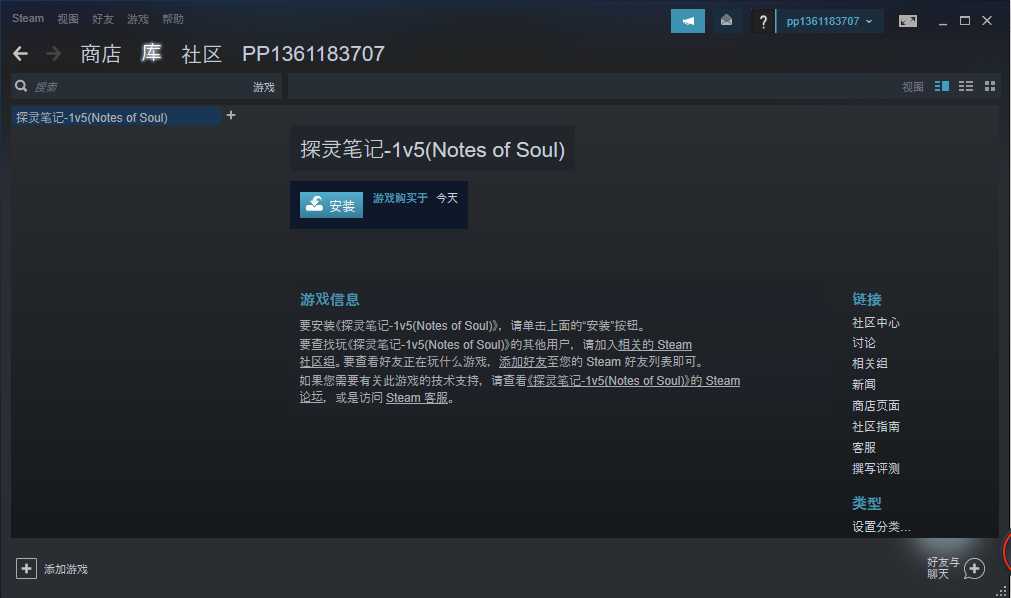
Task: Open 商店页面 link
Action: click(876, 405)
